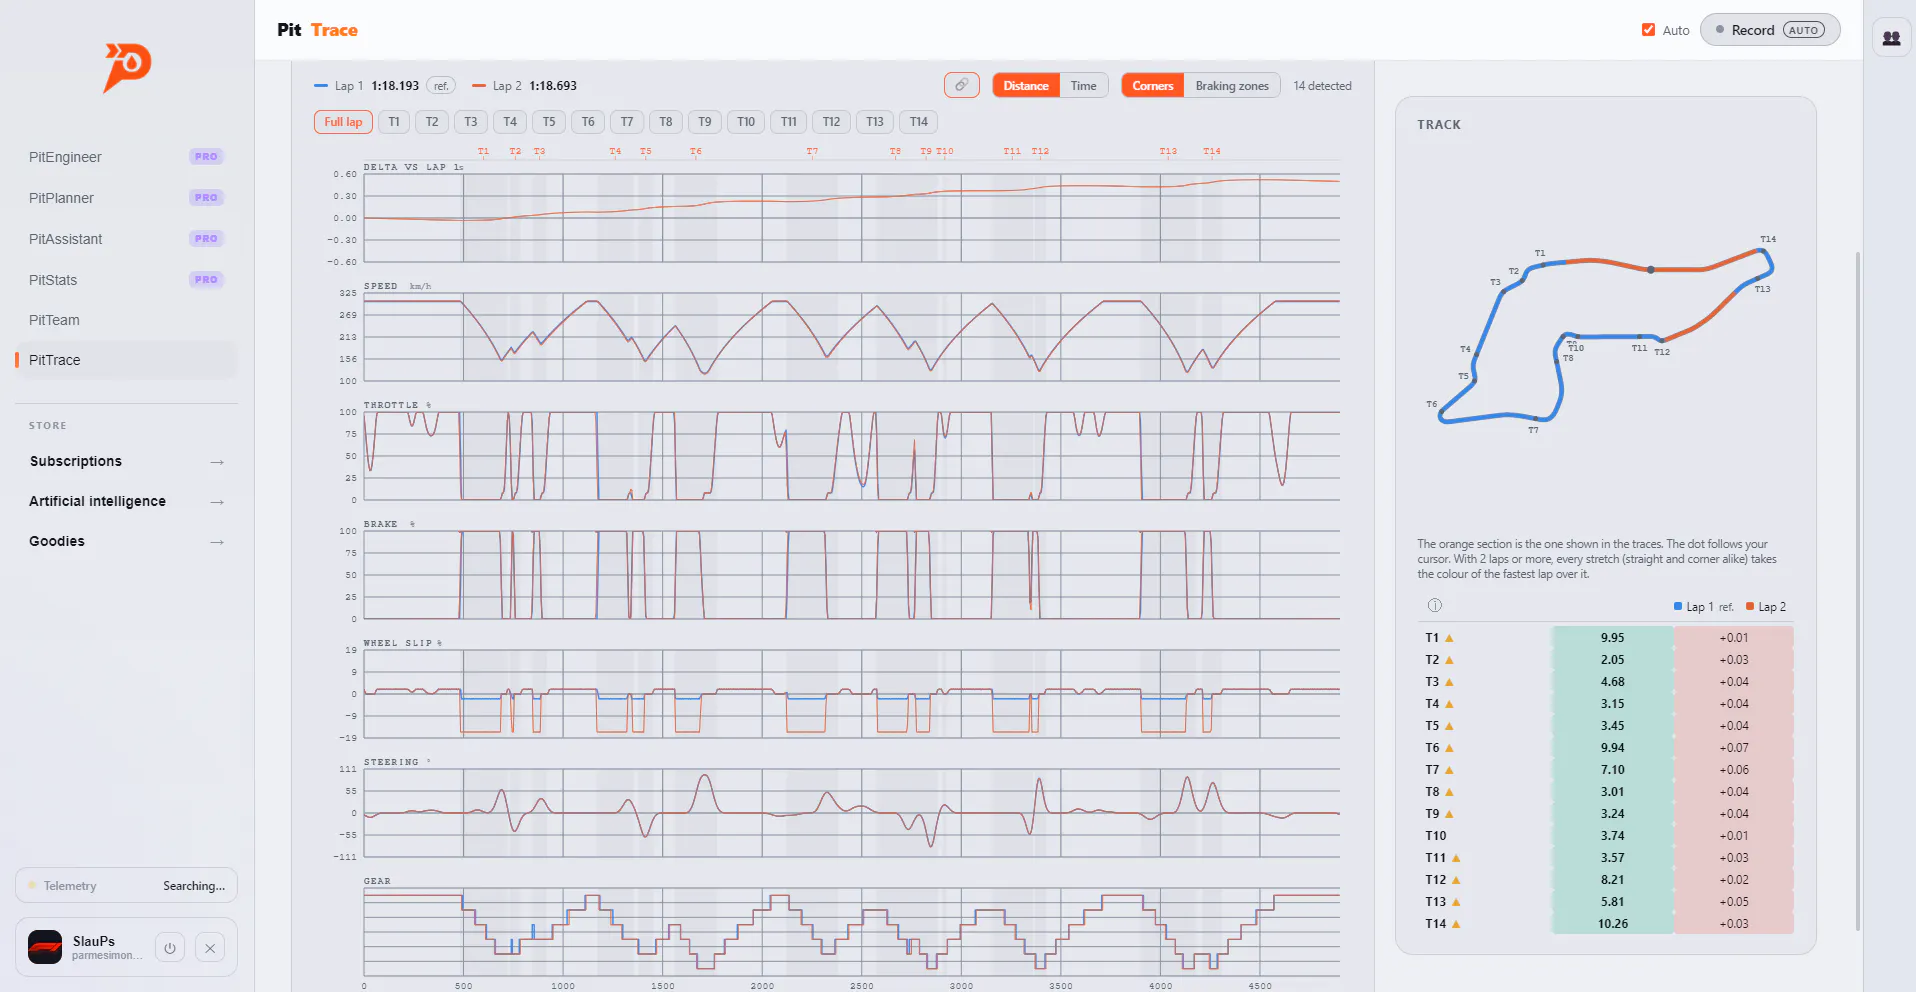This screenshot has height=992, width=1916.
Task: Open the info icon above corner table
Action: click(1435, 605)
